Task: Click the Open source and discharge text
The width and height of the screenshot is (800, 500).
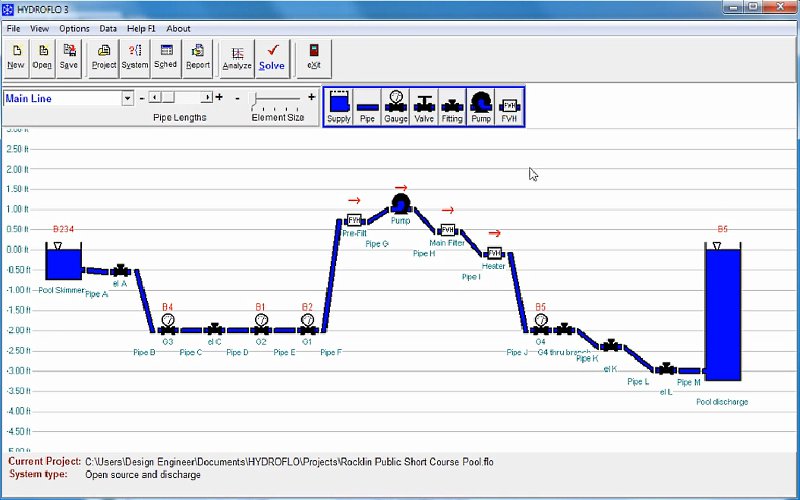Action: 143,474
